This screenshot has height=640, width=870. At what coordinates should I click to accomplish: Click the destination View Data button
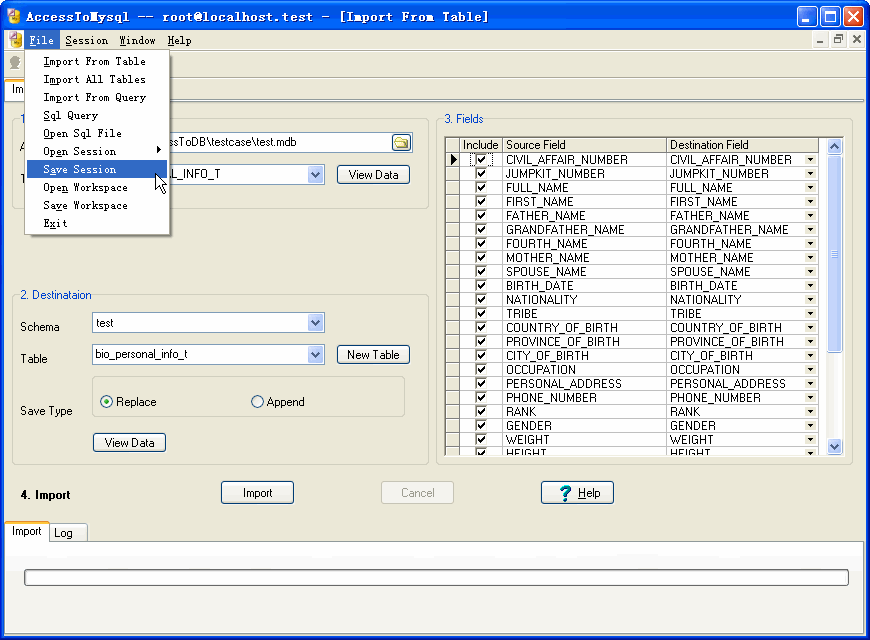[x=129, y=442]
